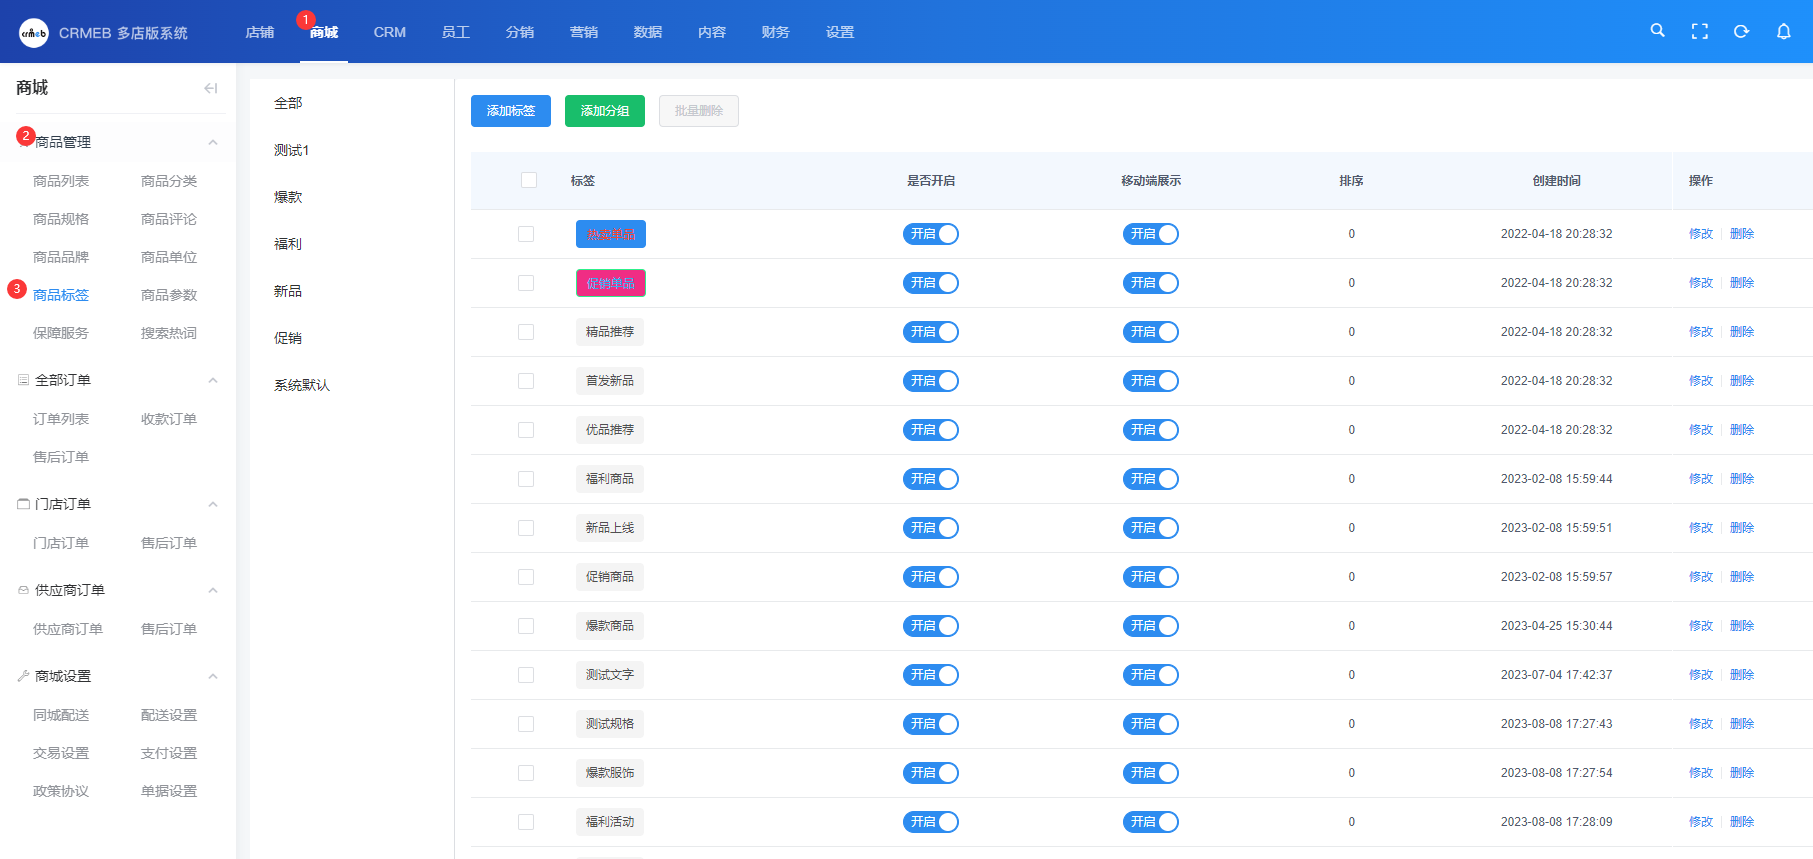Disable the 是否开启 switch for 精品推荐
This screenshot has height=859, width=1813.
(930, 332)
